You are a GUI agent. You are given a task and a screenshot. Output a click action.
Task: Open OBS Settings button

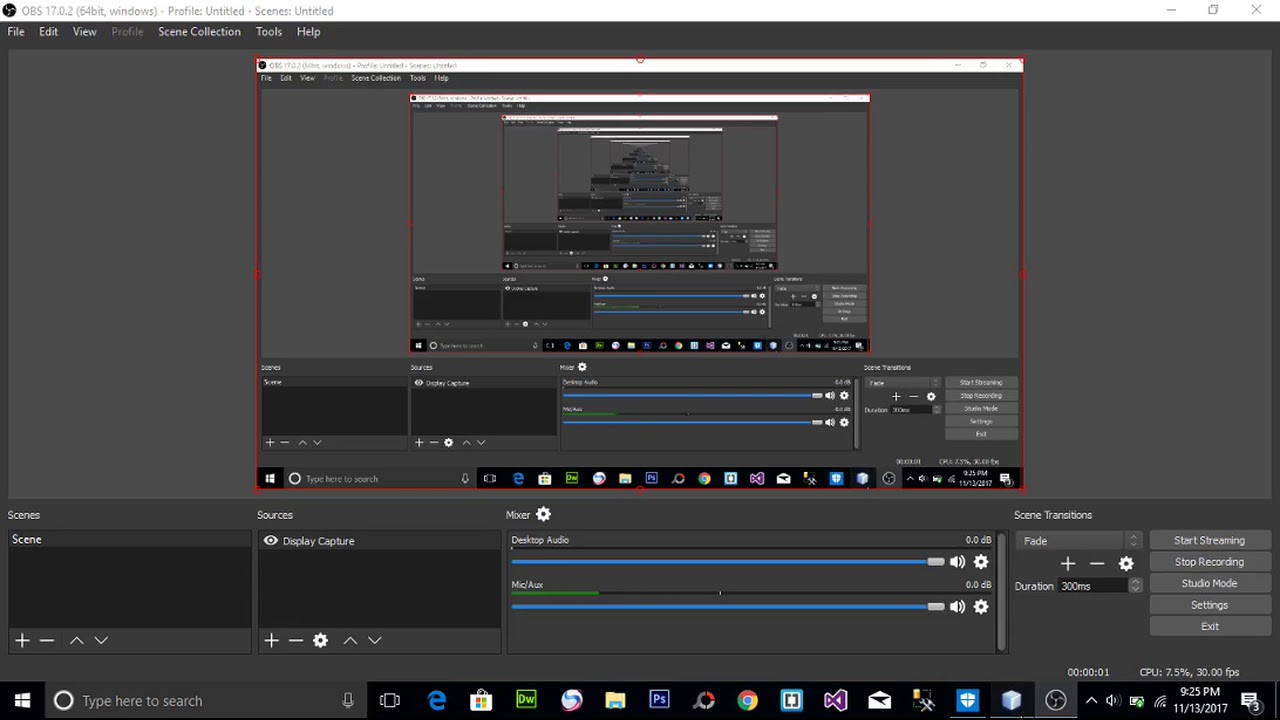click(1209, 605)
